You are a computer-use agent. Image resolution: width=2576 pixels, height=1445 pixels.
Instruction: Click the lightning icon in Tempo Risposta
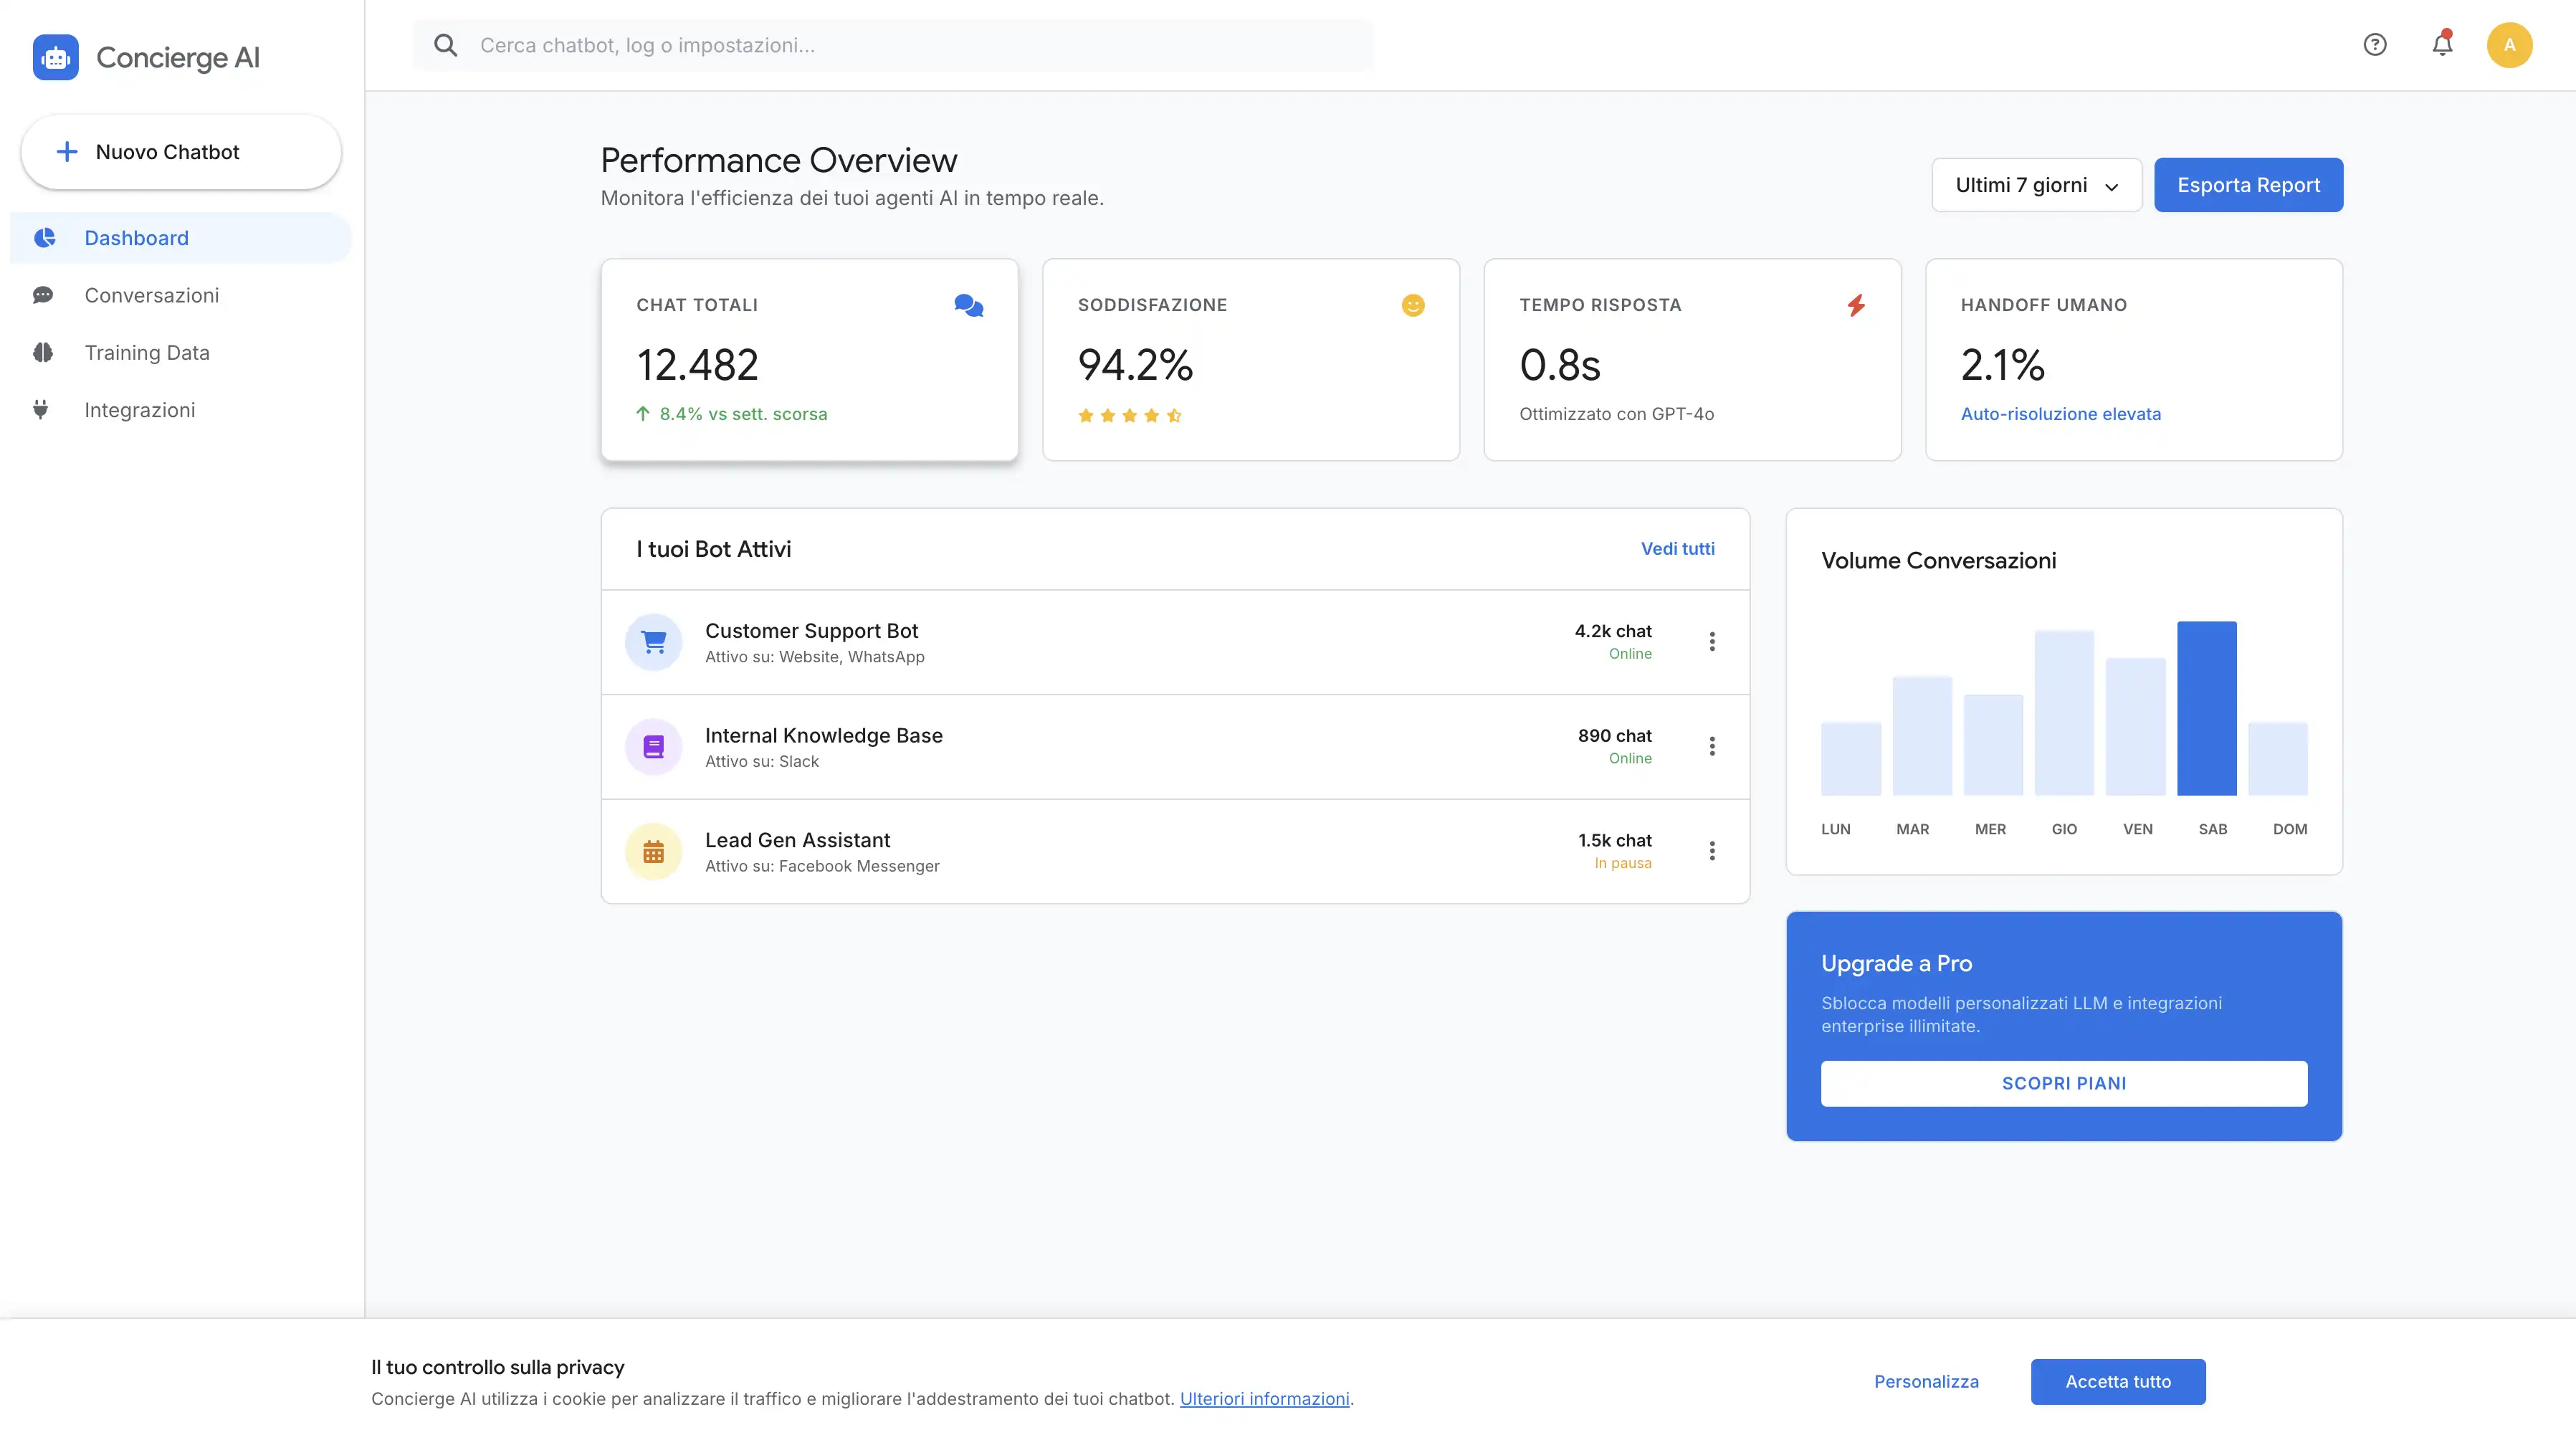[1855, 306]
